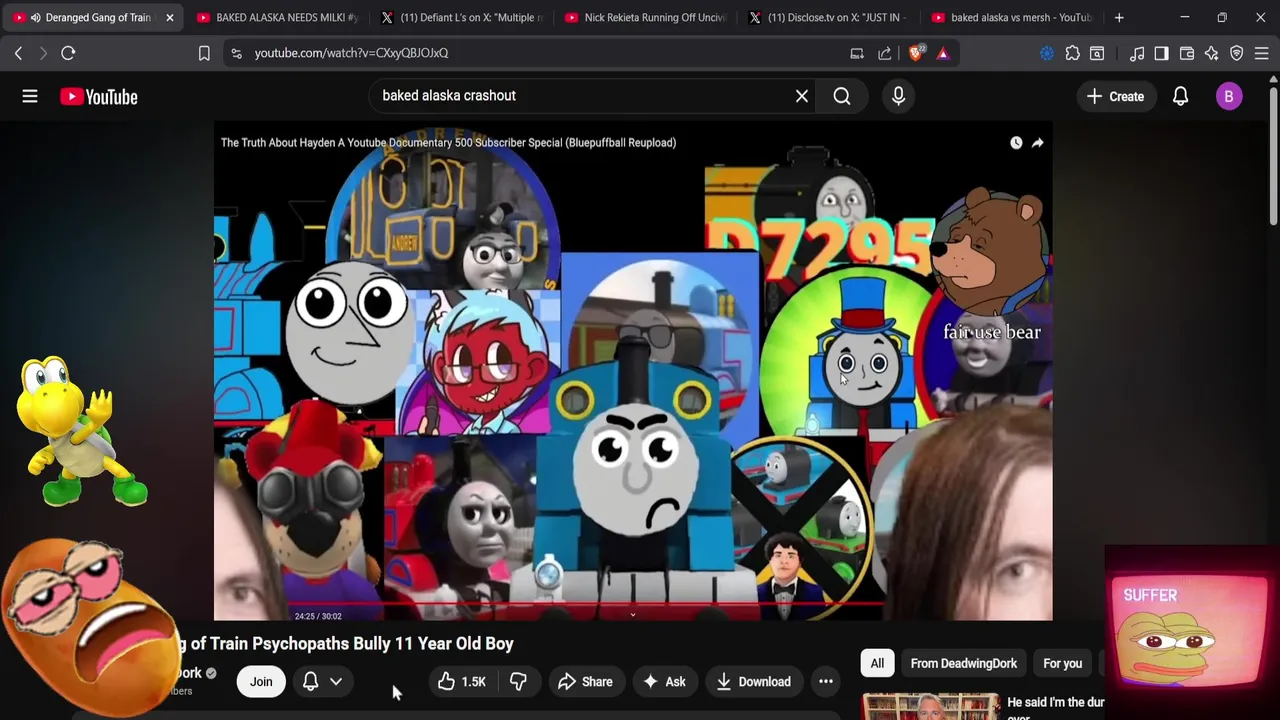Click the site settings icon in address bar
The image size is (1280, 720).
pyautogui.click(x=236, y=53)
